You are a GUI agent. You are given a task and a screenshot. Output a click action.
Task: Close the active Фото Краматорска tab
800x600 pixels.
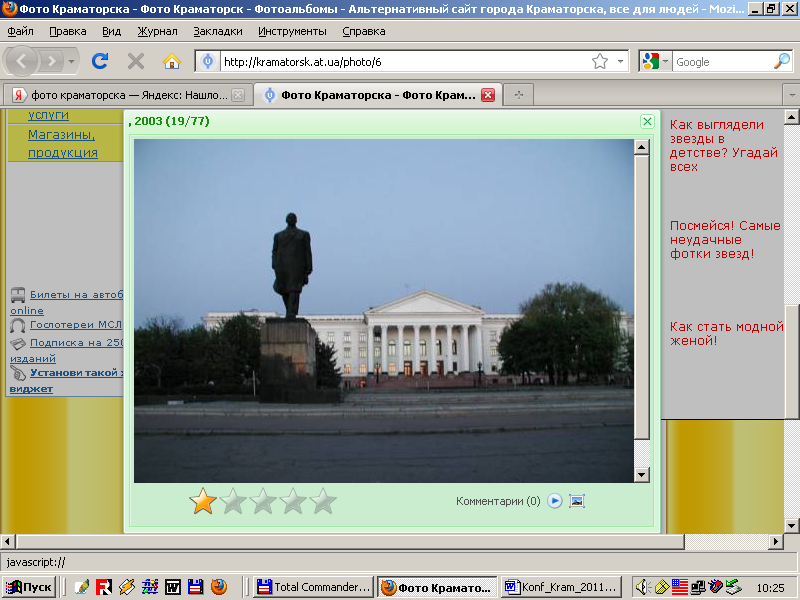(x=488, y=95)
